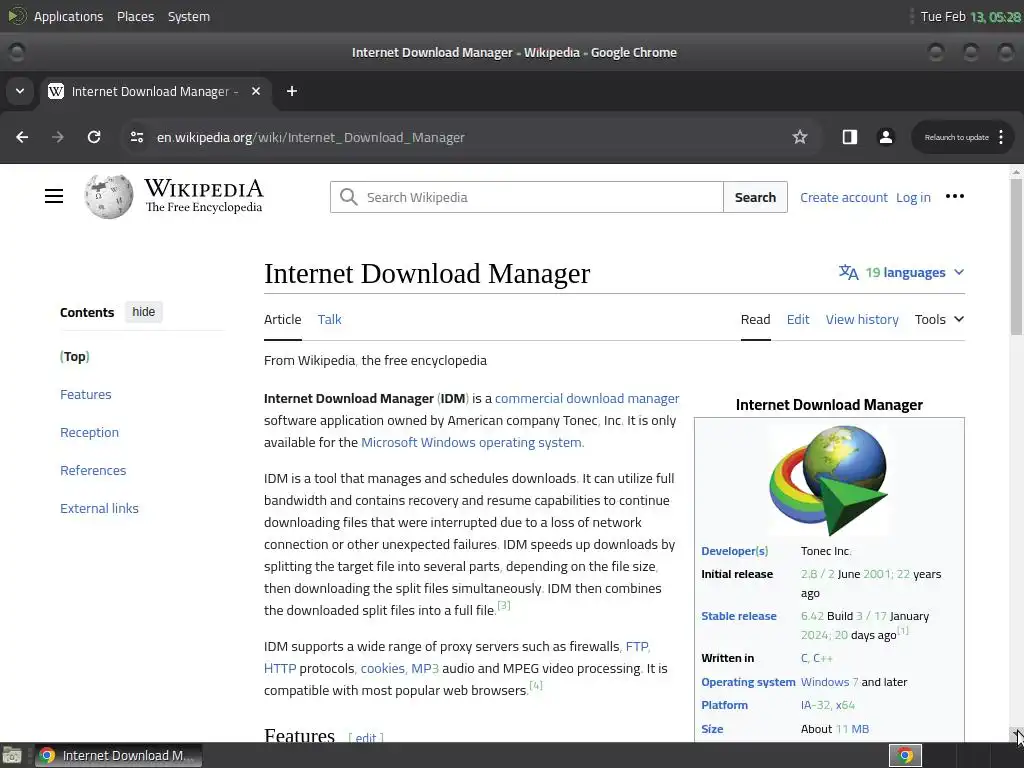Close the Internet Download Manager tab
This screenshot has width=1024, height=768.
click(256, 91)
